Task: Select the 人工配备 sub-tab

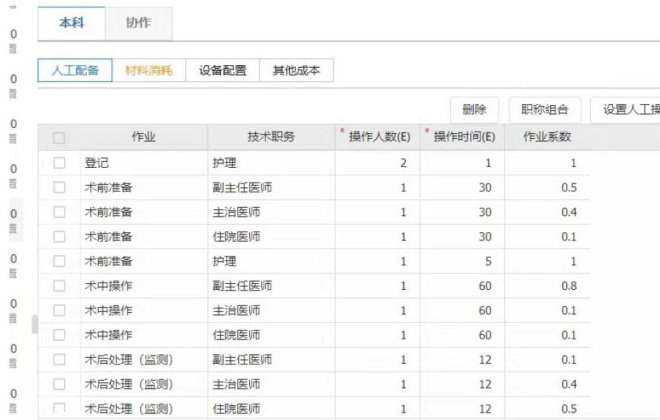Action: (x=75, y=71)
